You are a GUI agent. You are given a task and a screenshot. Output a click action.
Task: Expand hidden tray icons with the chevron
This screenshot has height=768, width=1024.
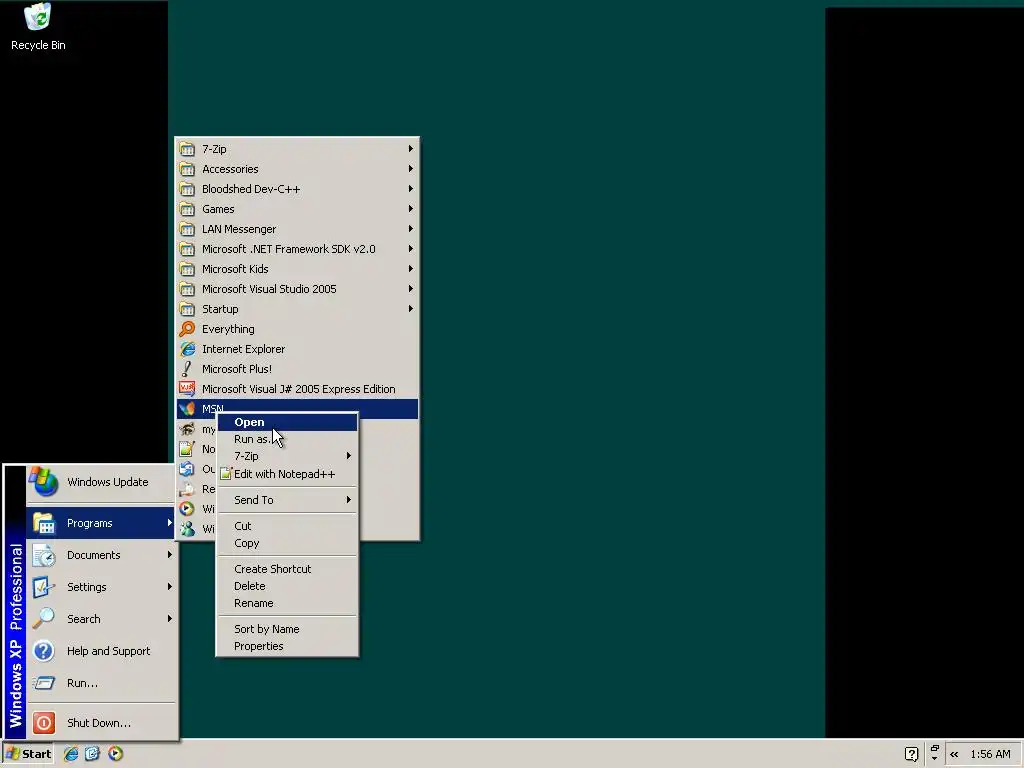954,754
